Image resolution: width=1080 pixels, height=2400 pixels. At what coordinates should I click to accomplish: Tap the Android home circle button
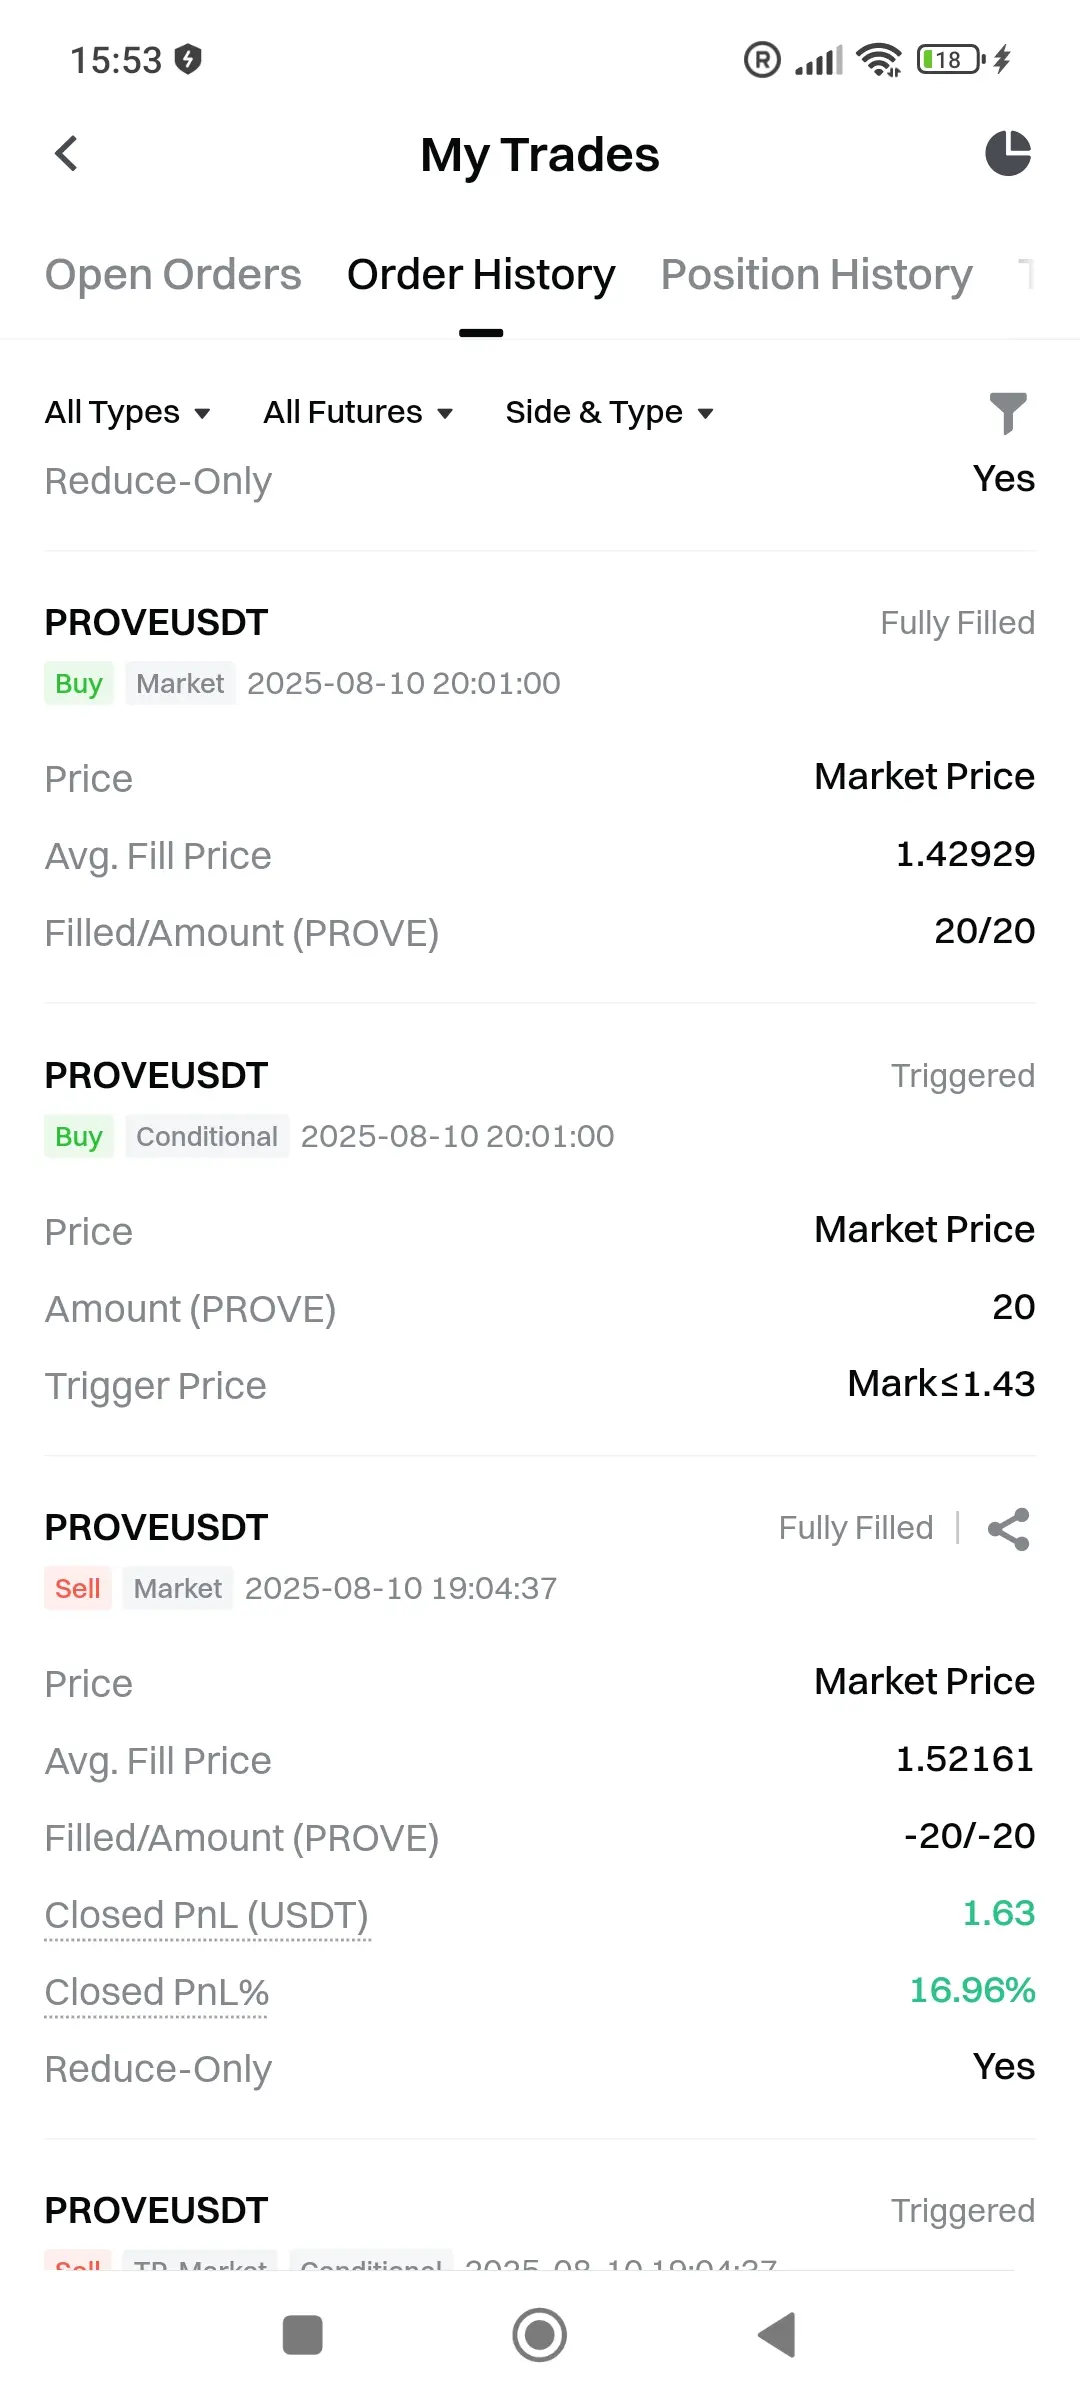pos(540,2335)
